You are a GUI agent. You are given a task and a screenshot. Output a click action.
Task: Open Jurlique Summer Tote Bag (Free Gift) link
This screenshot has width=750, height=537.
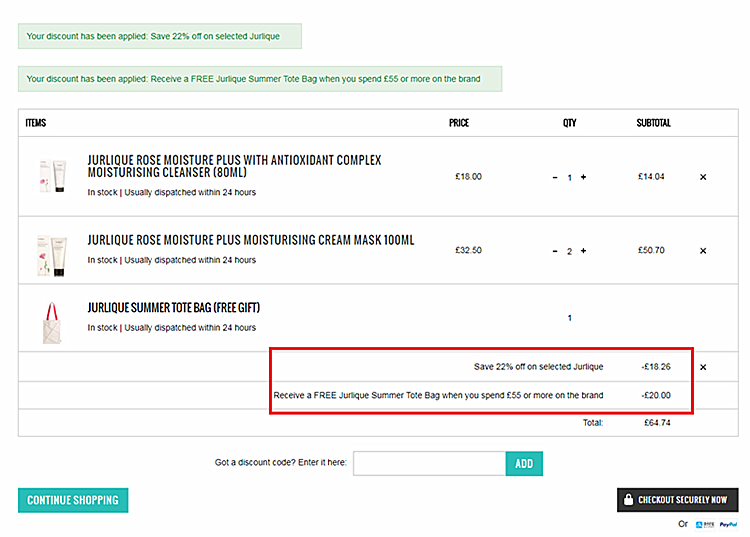tap(174, 307)
